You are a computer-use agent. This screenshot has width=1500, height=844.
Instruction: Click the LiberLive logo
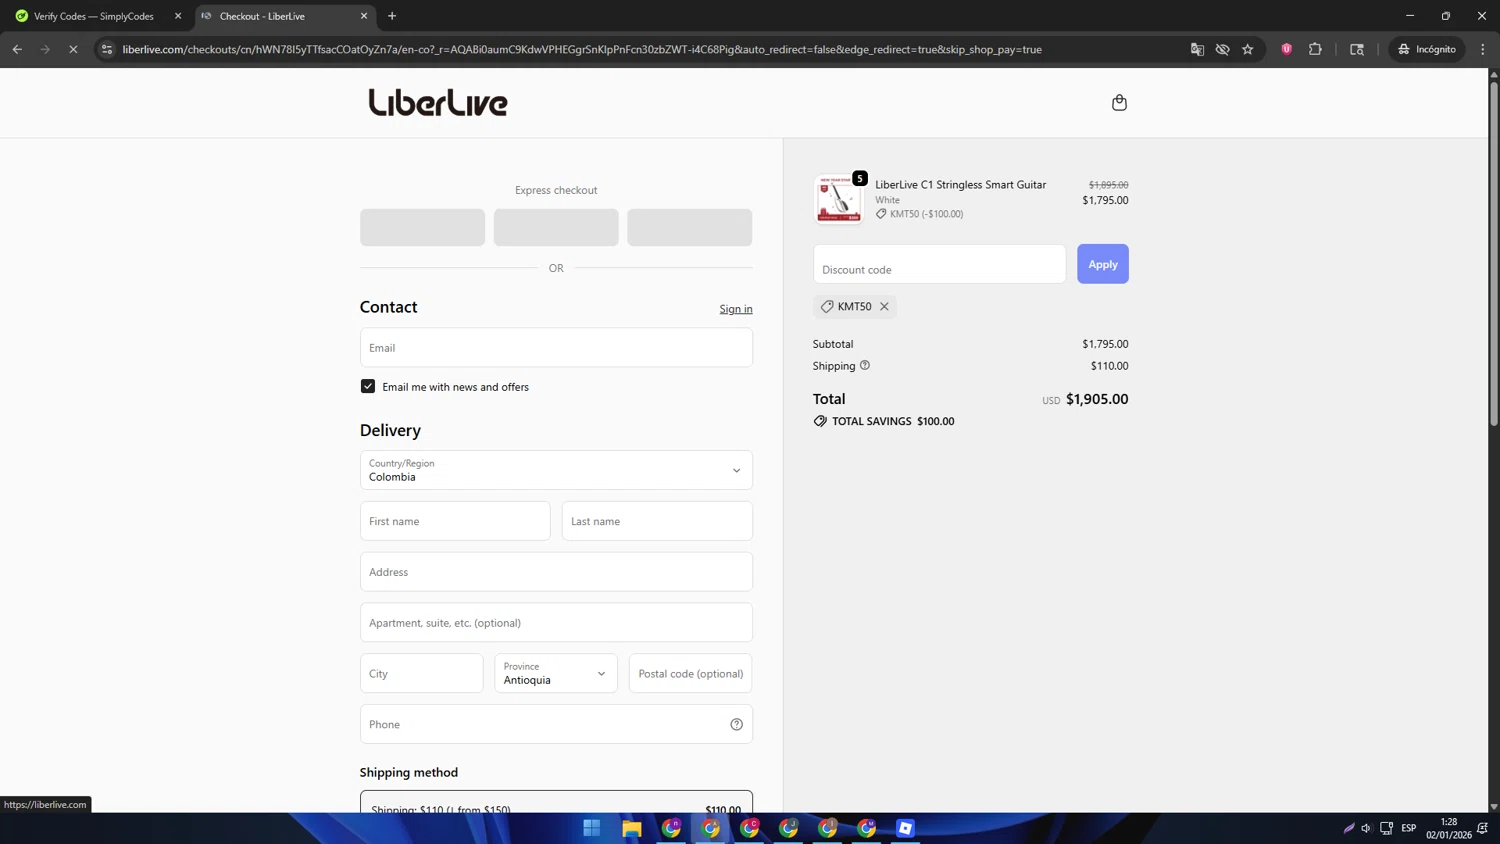click(x=438, y=102)
